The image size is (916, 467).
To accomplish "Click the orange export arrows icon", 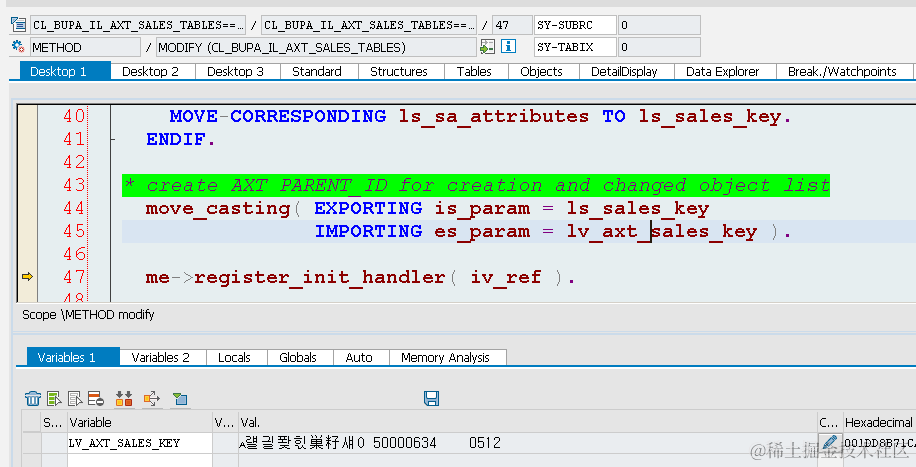I will (152, 399).
